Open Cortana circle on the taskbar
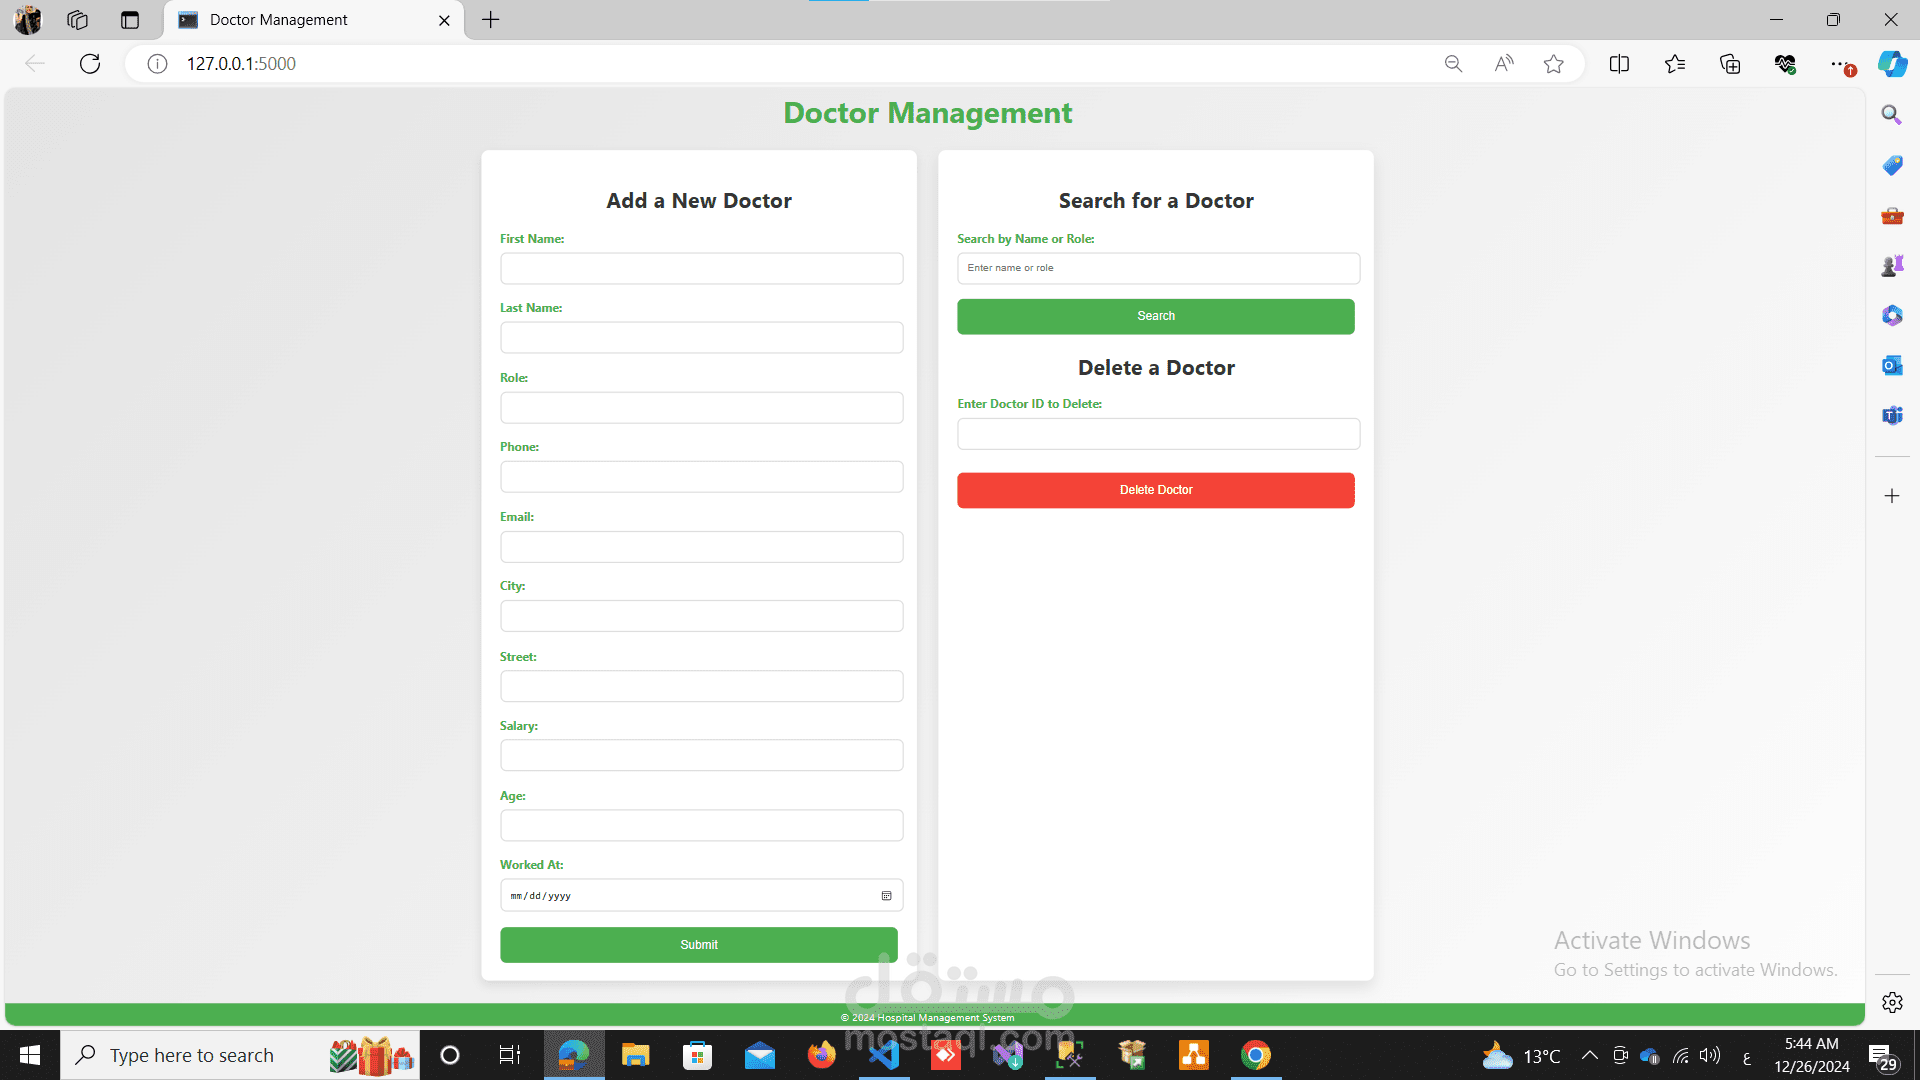This screenshot has height=1080, width=1920. (x=450, y=1055)
